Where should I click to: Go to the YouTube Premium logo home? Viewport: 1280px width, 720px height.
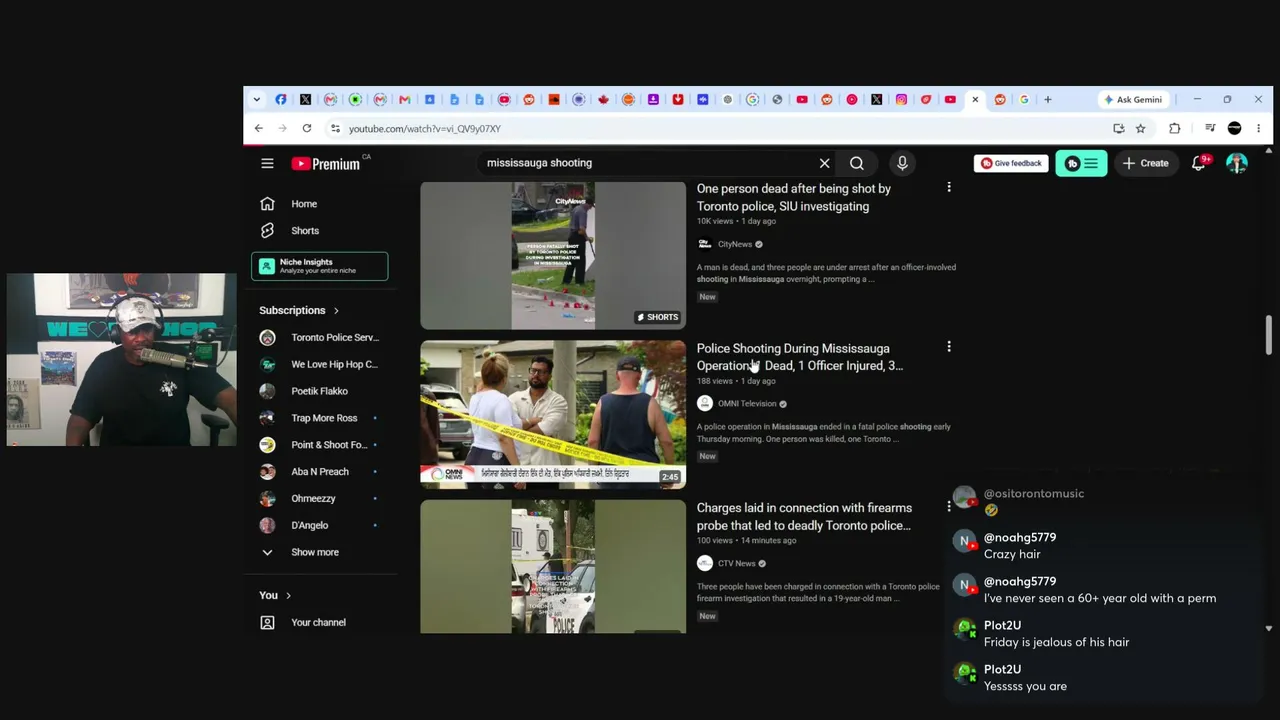click(326, 163)
